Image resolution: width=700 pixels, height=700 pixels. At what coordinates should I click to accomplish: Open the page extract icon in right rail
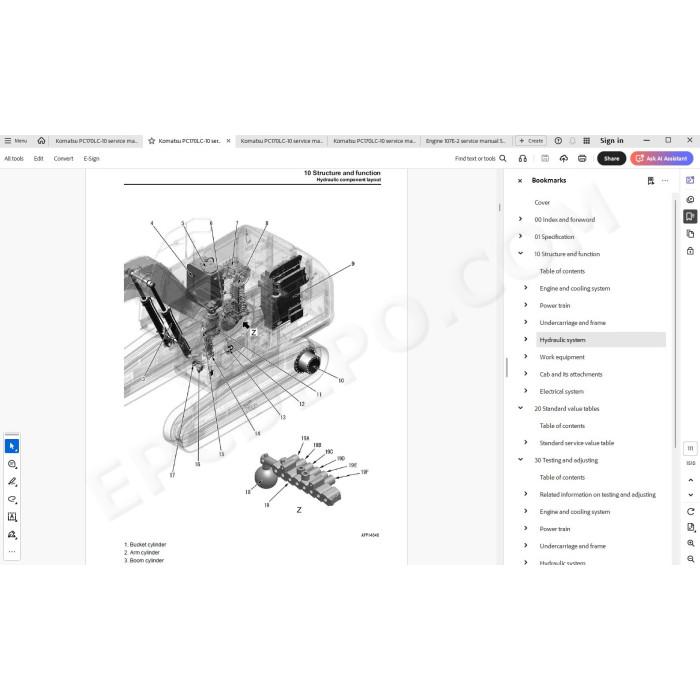(x=691, y=527)
